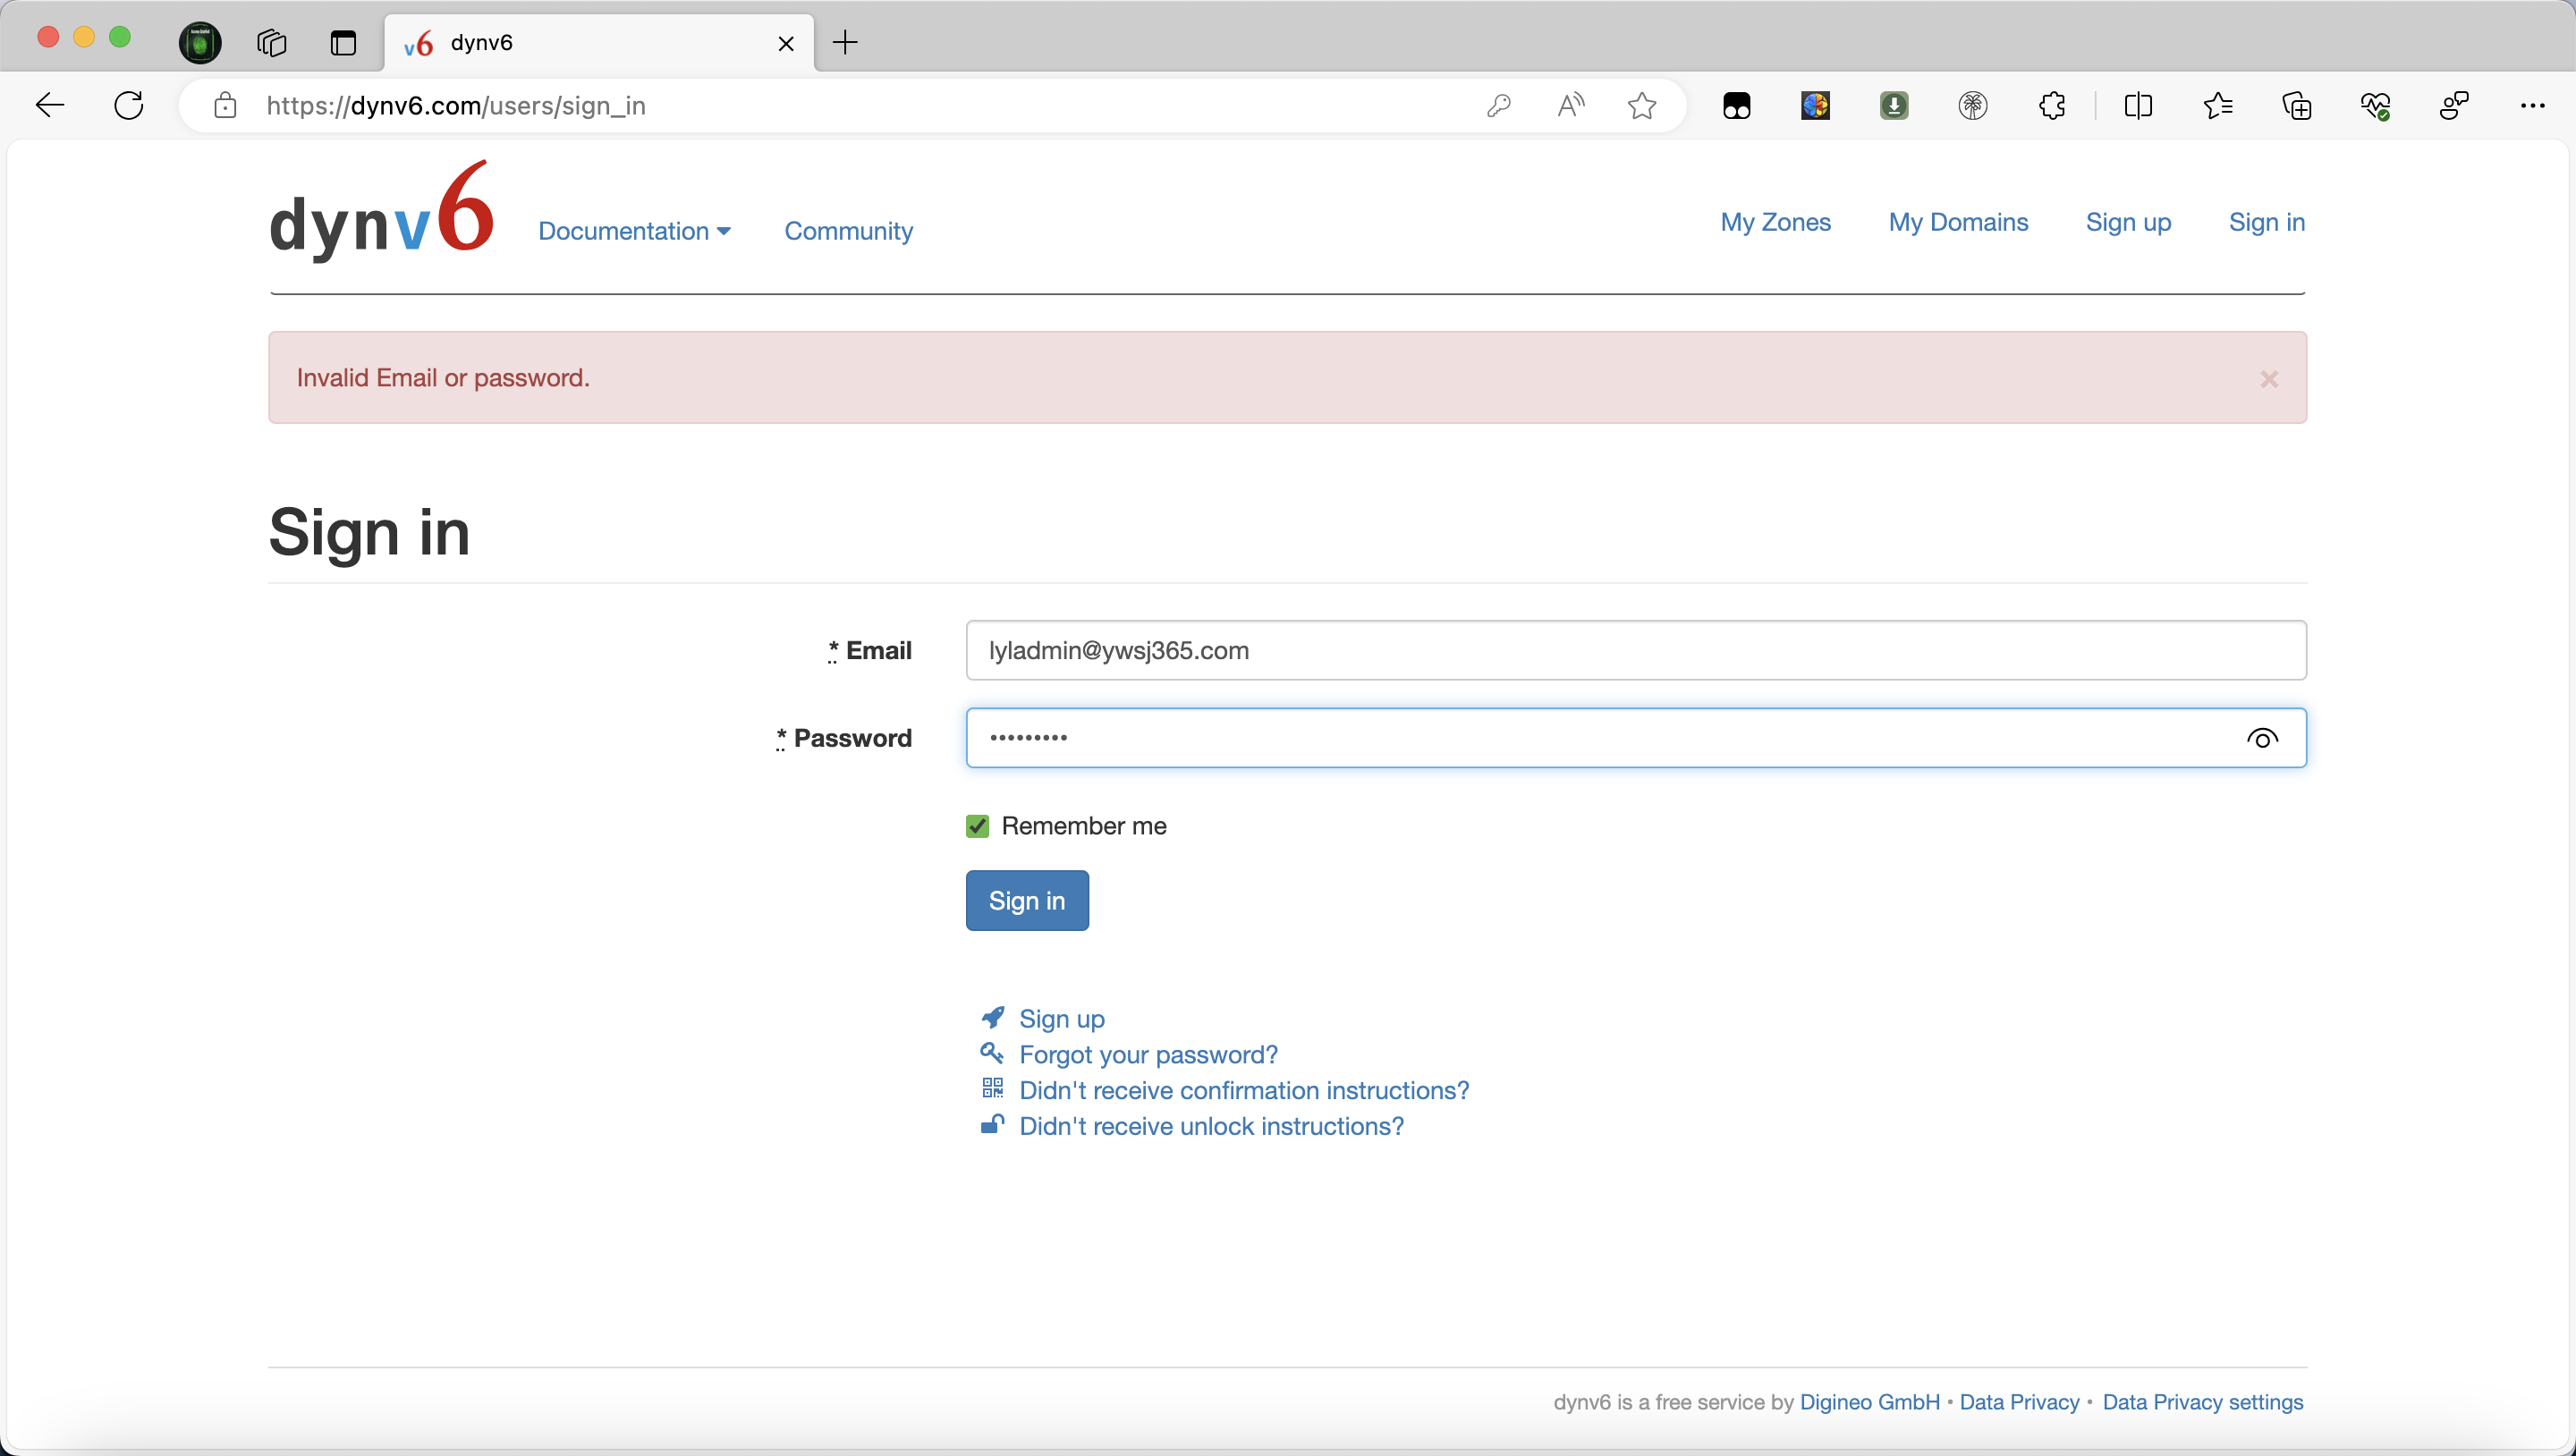Reveal password with the eye icon
Screen dimensions: 2576x1456
2262,738
